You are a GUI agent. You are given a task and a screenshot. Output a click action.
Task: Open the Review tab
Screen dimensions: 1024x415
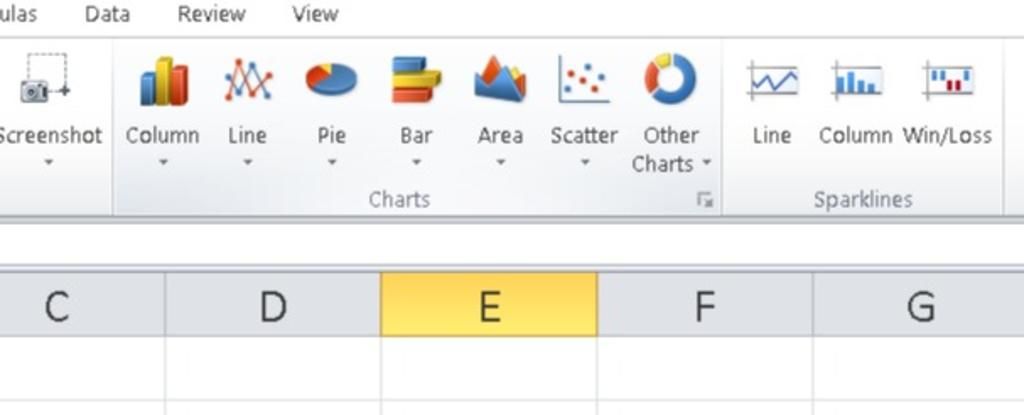212,14
